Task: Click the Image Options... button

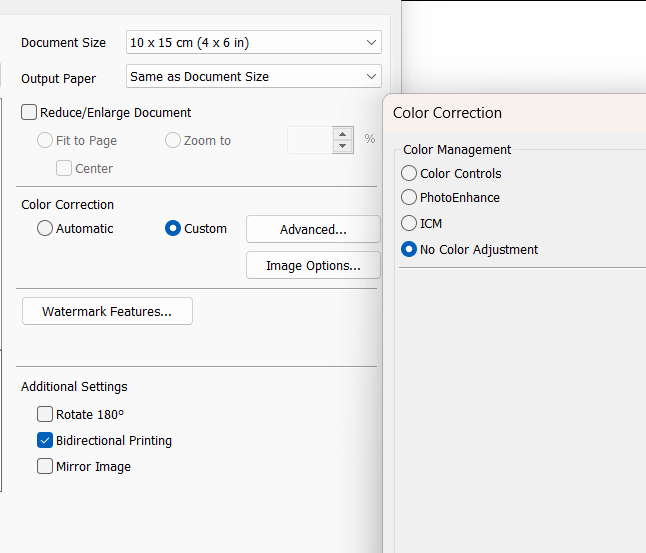Action: click(313, 266)
